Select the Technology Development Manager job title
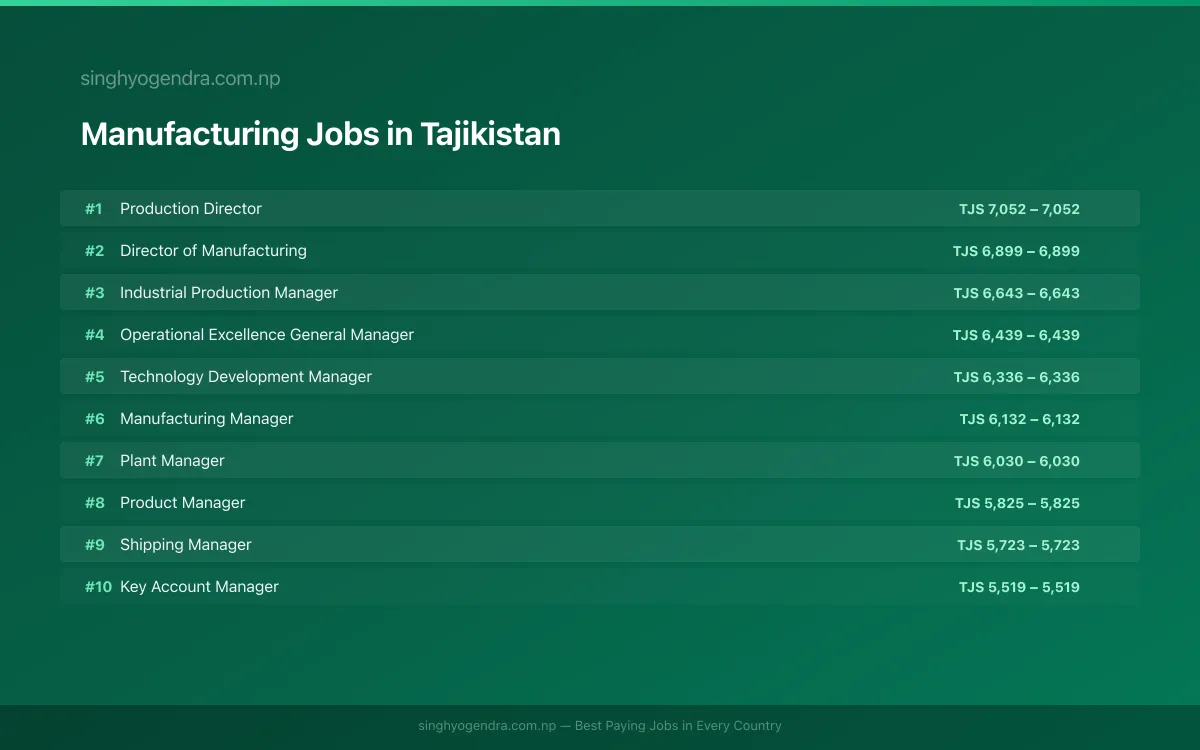The height and width of the screenshot is (750, 1200). (246, 377)
